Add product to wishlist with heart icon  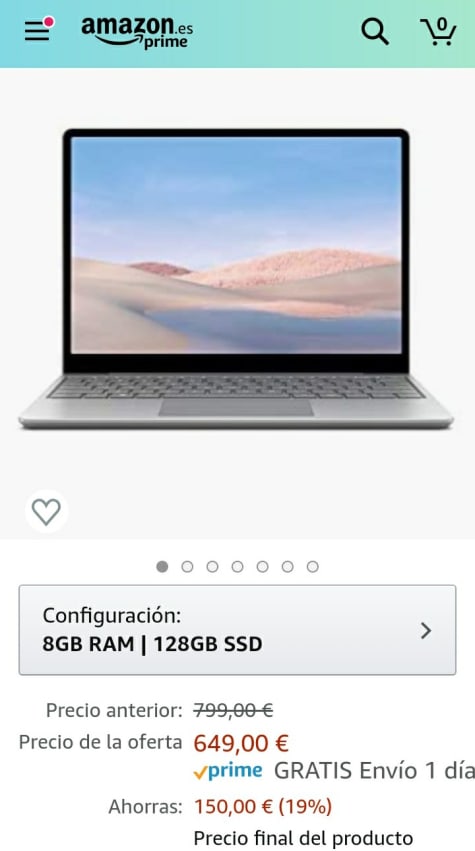point(46,511)
